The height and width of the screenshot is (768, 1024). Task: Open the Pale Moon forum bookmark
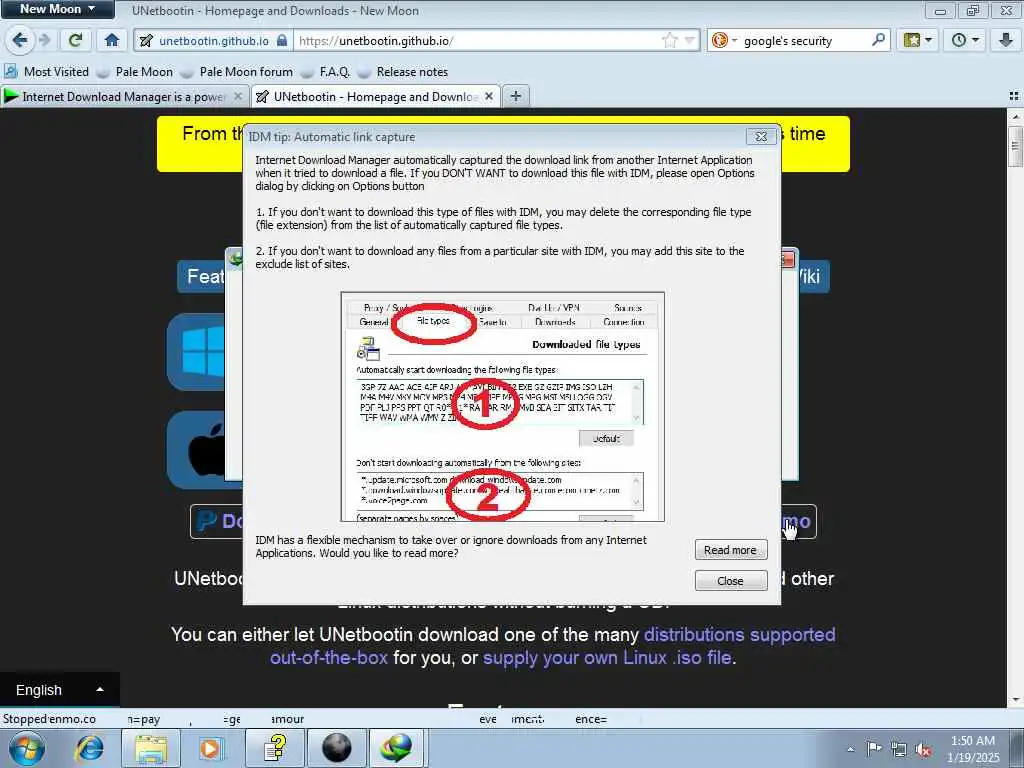(236, 72)
